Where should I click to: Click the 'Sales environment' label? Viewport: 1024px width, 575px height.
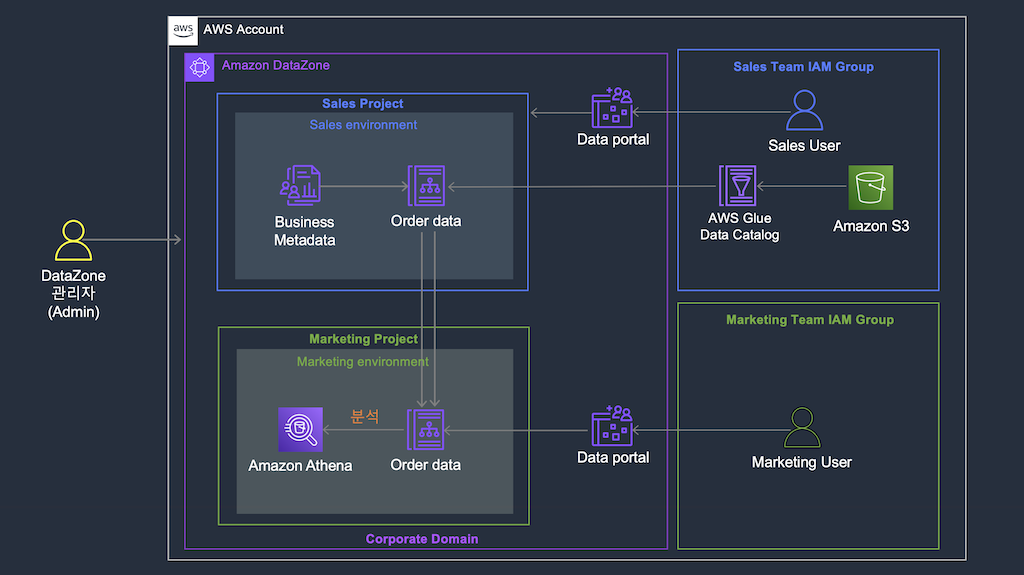pyautogui.click(x=363, y=125)
